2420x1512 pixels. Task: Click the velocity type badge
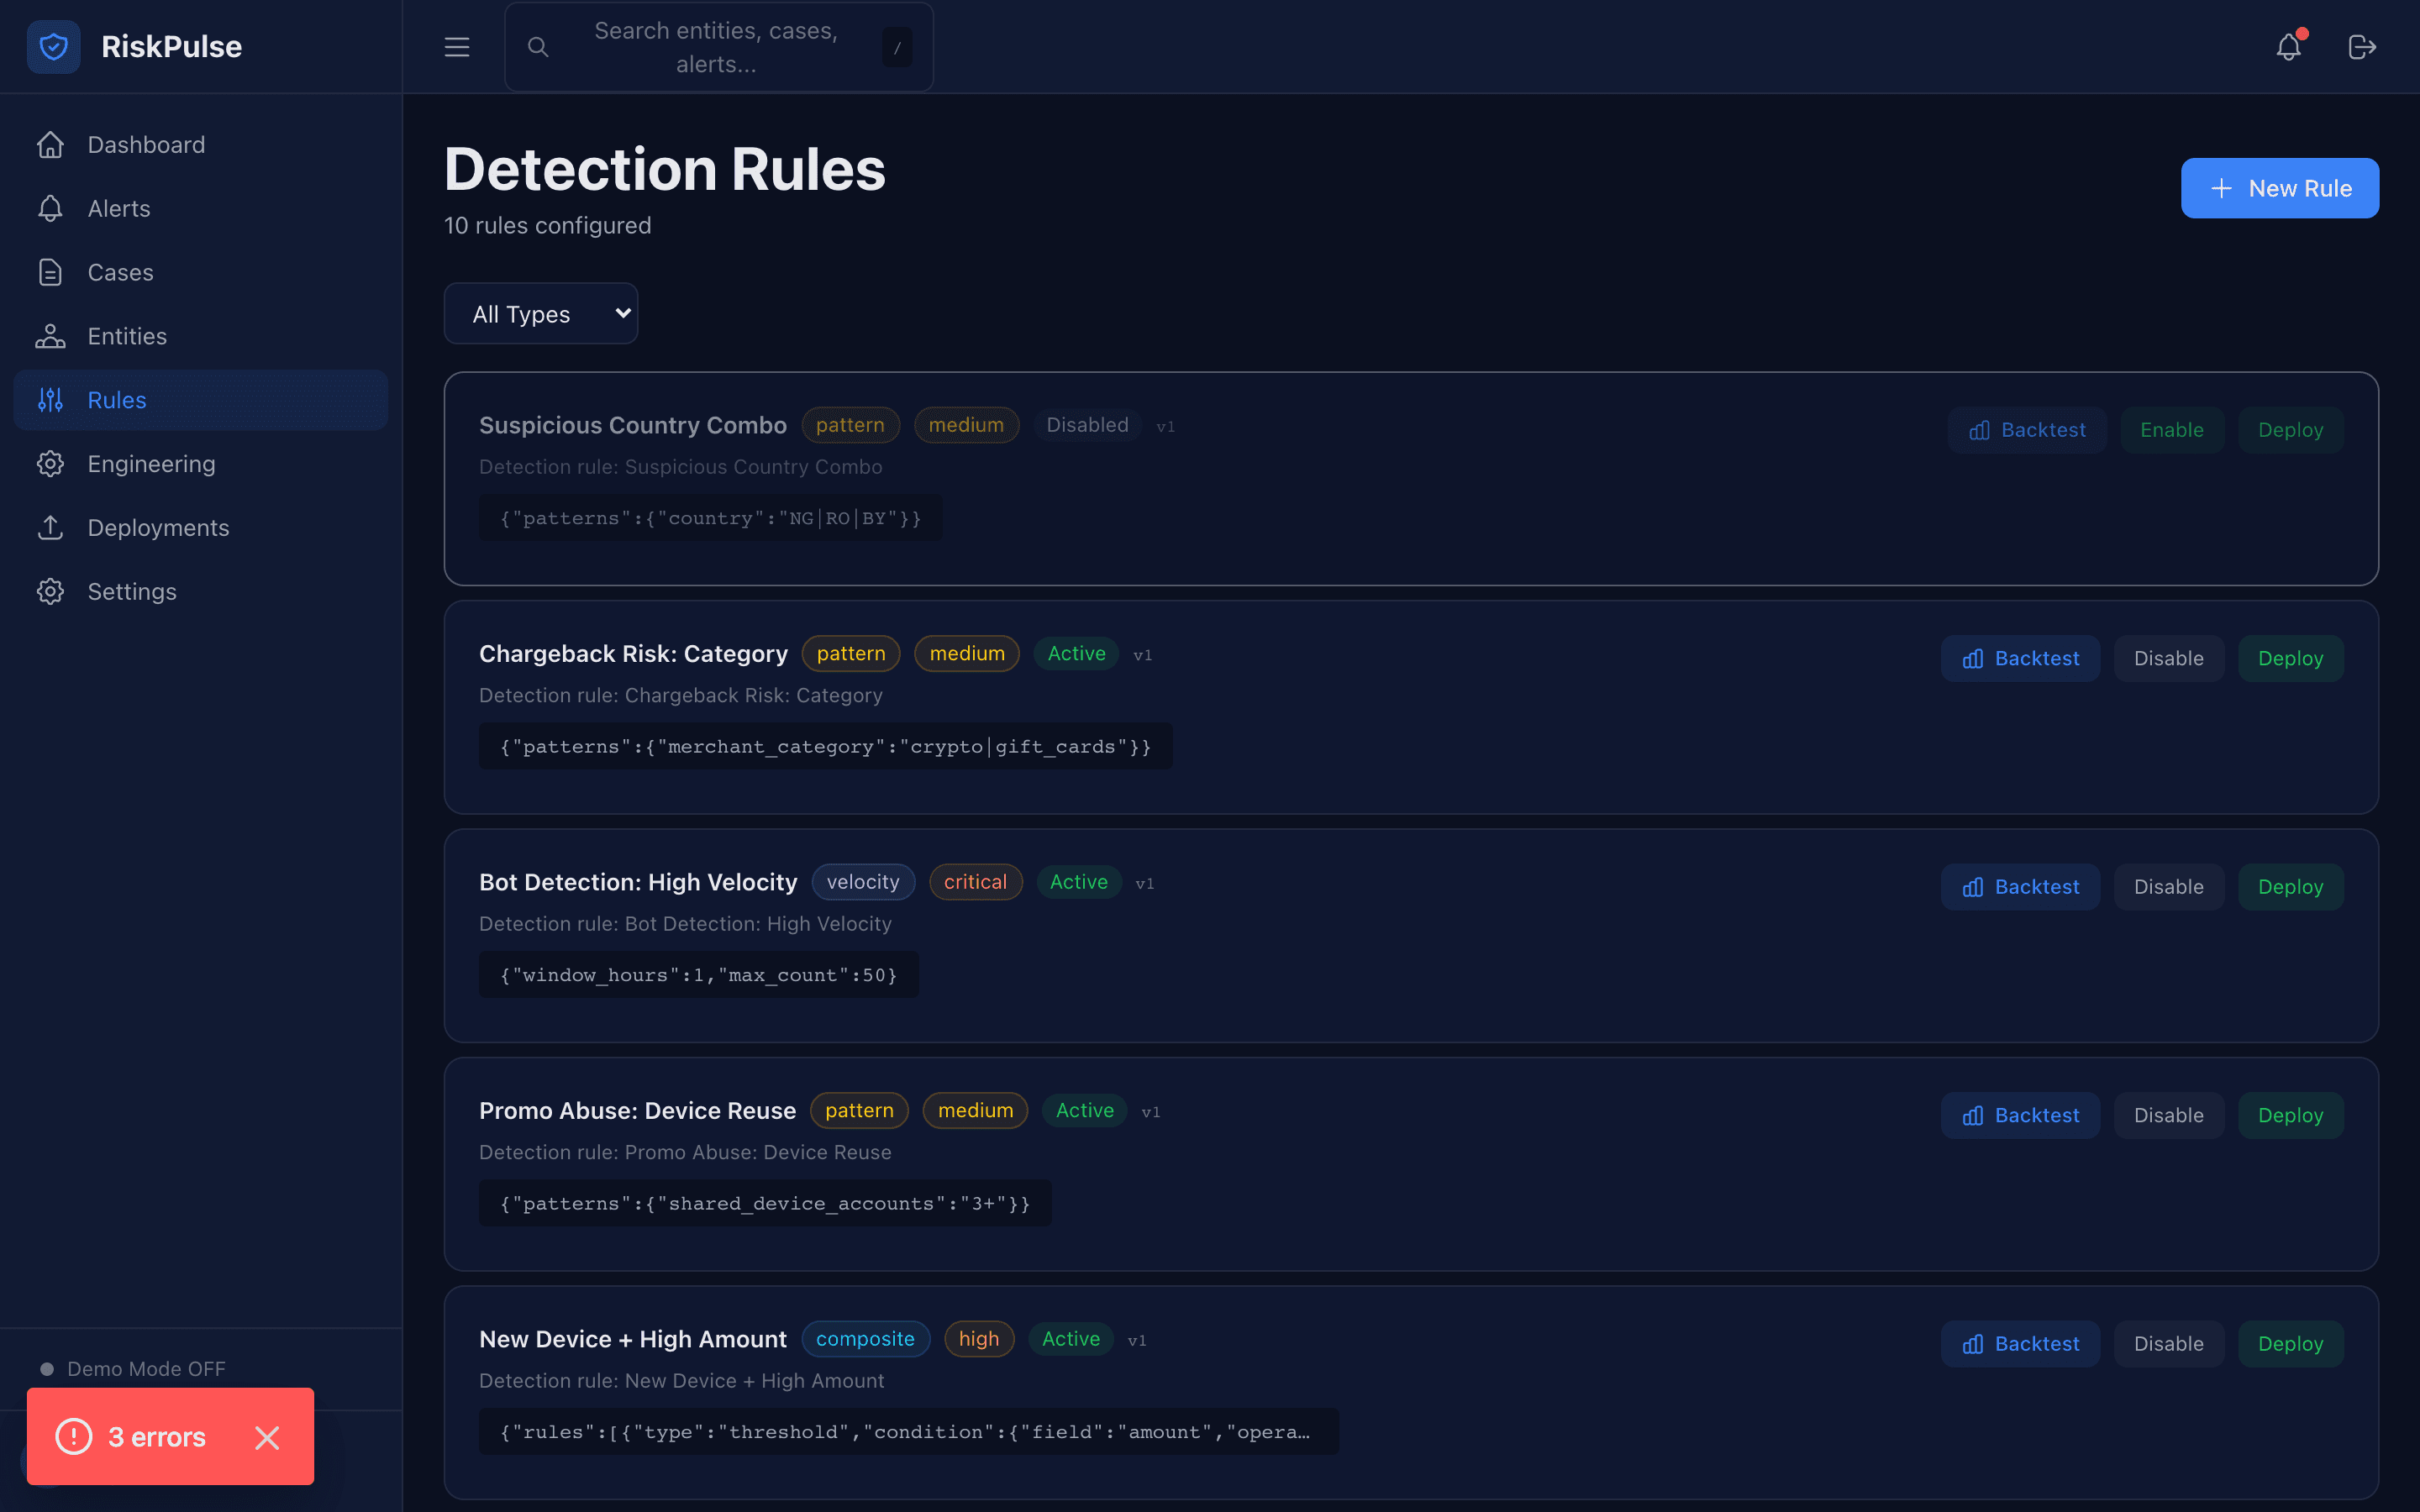click(x=863, y=882)
